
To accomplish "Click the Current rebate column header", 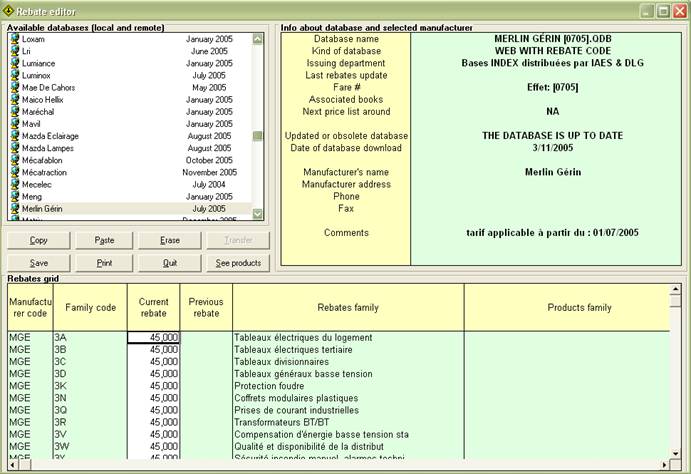I will coord(153,307).
